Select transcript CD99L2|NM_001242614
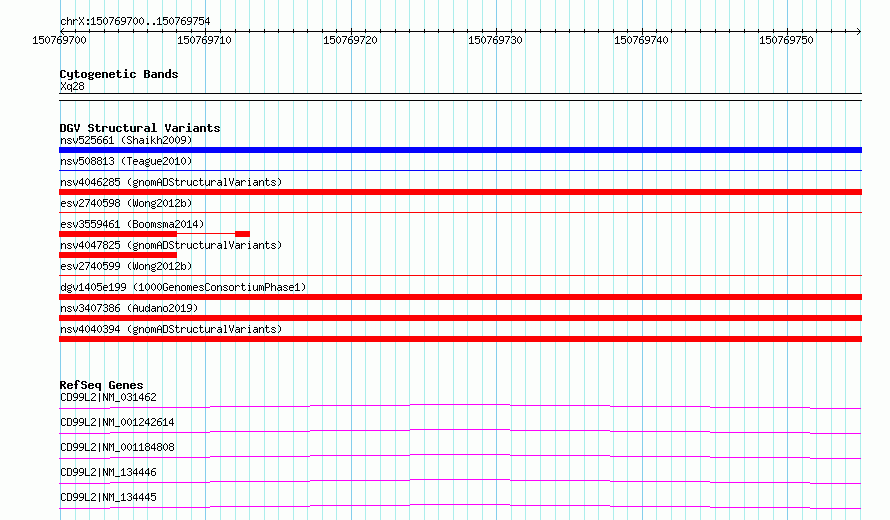Screen dimensions: 890x520 pos(117,422)
